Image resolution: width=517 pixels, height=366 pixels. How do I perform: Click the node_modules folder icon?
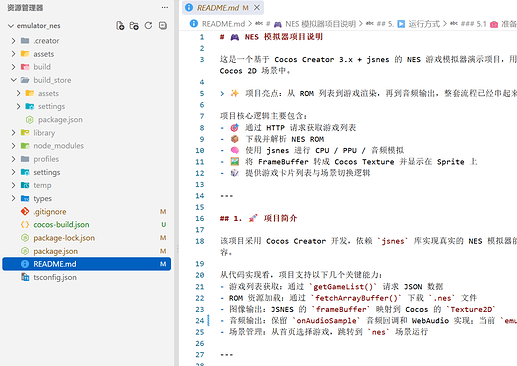tap(25, 146)
